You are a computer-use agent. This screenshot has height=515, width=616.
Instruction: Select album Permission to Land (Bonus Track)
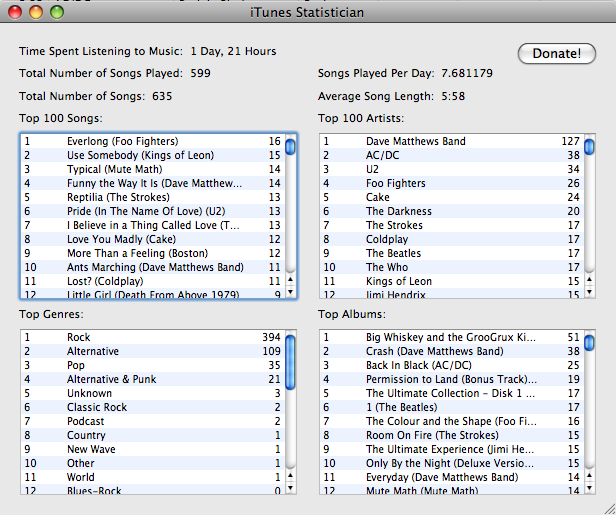click(x=452, y=379)
